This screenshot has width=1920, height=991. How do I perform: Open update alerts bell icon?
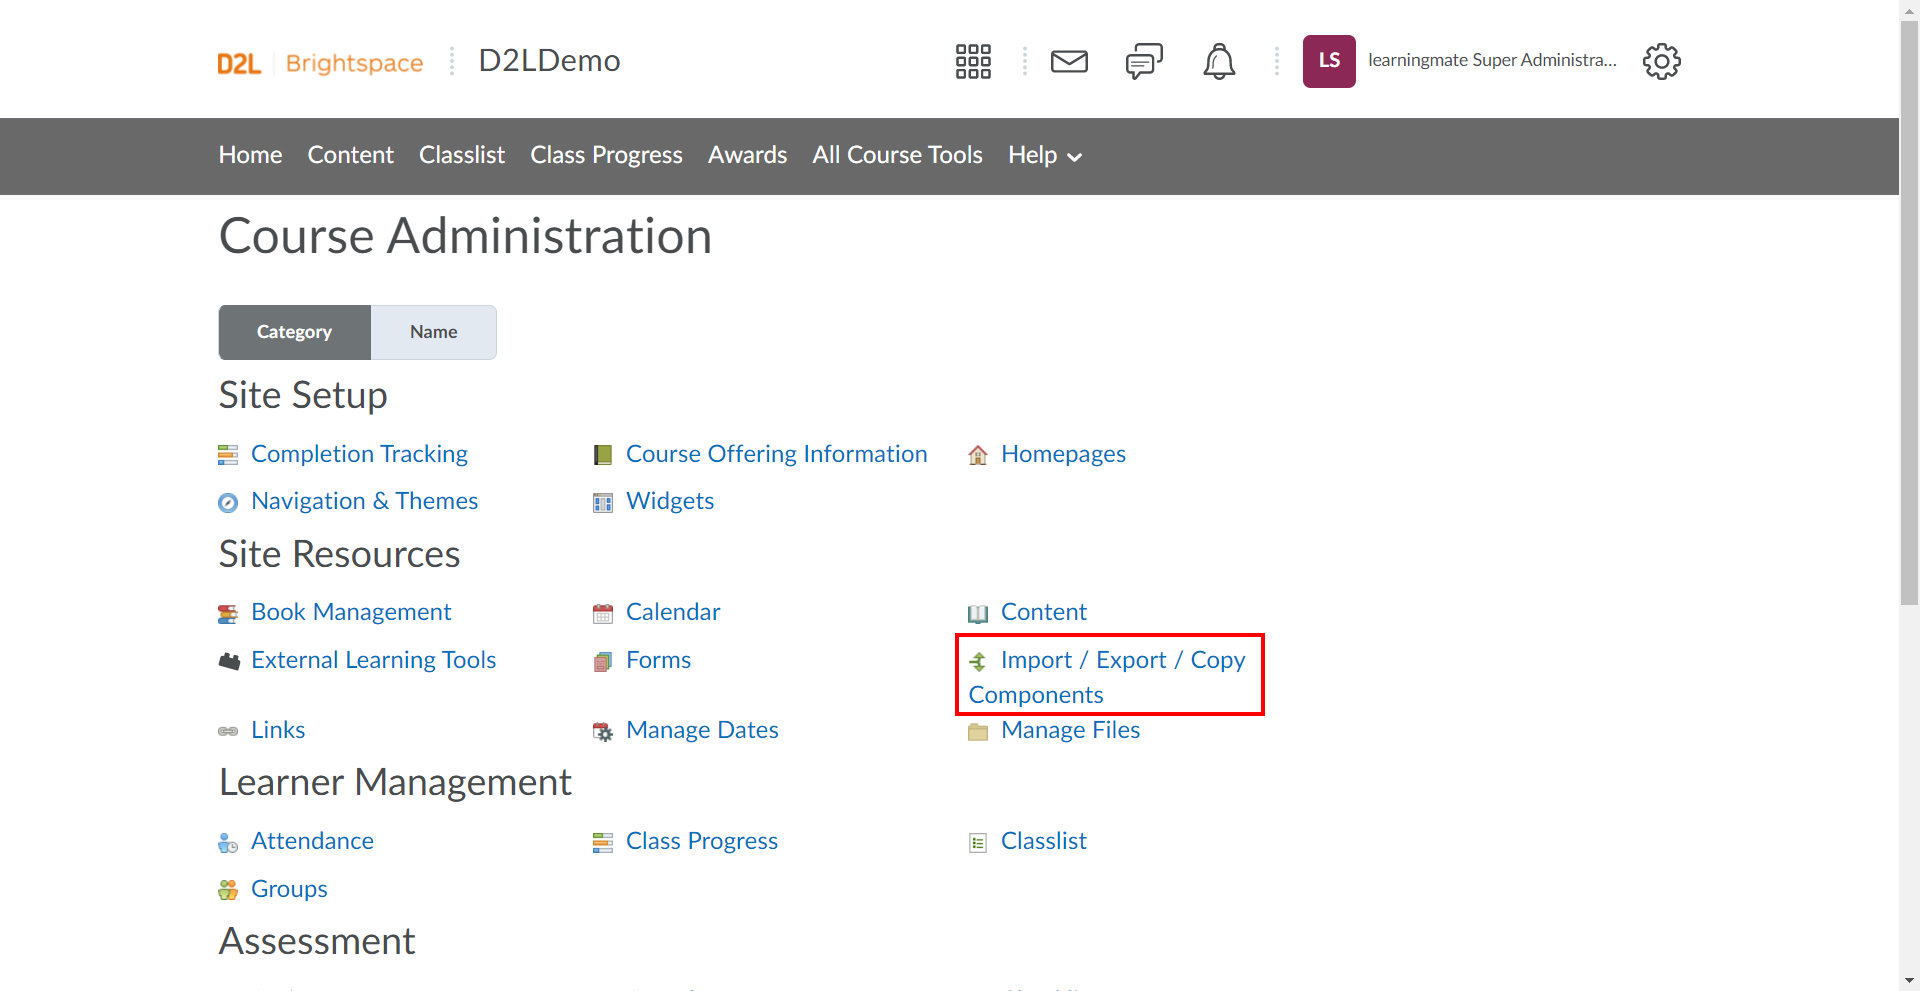(1218, 61)
